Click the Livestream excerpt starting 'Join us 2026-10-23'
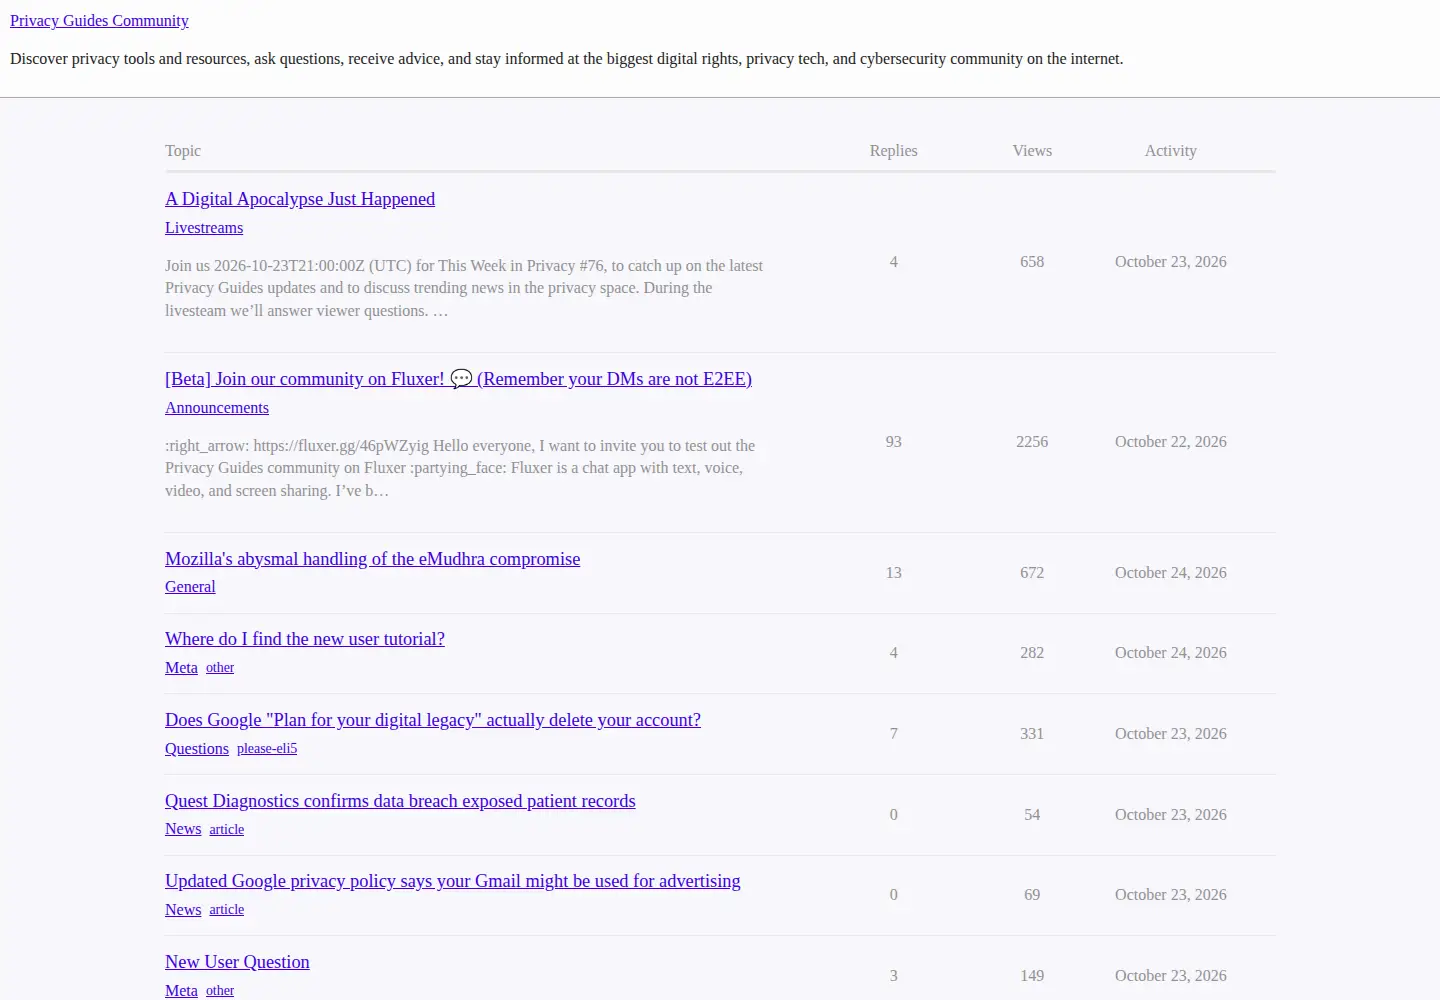The height and width of the screenshot is (1000, 1440). [464, 288]
